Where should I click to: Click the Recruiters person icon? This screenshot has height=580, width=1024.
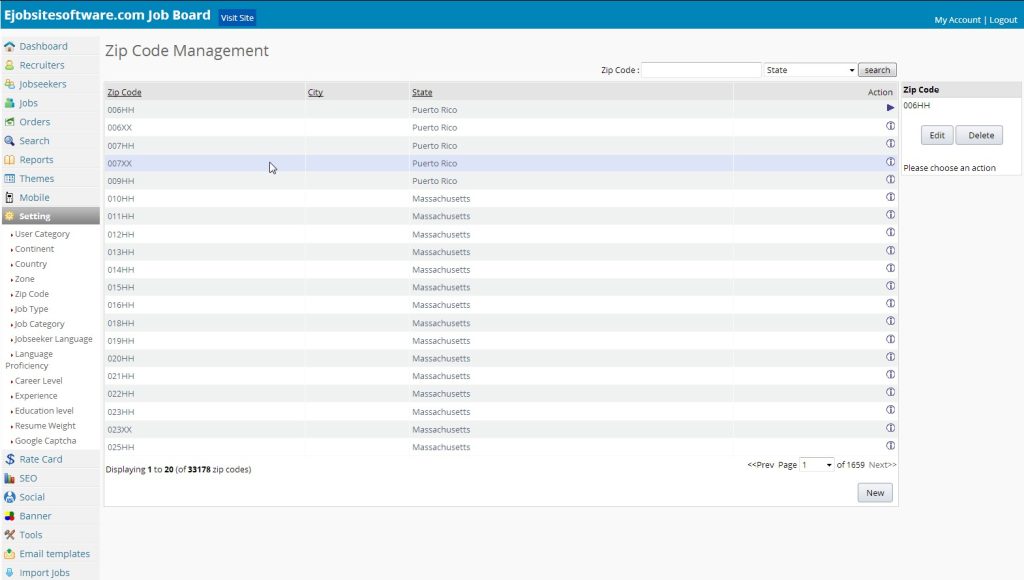[x=9, y=65]
